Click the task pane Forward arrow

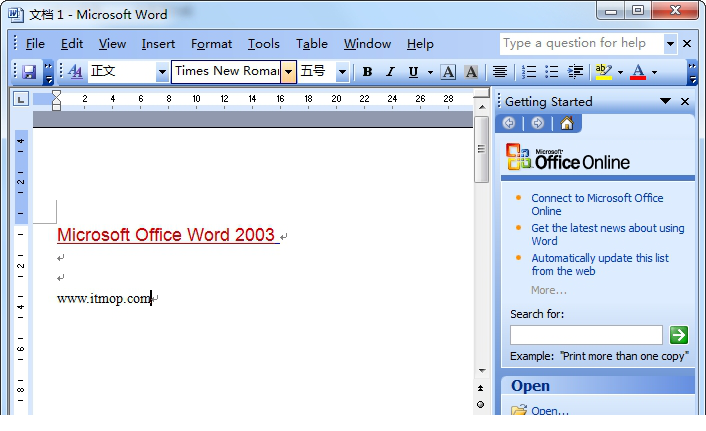538,123
